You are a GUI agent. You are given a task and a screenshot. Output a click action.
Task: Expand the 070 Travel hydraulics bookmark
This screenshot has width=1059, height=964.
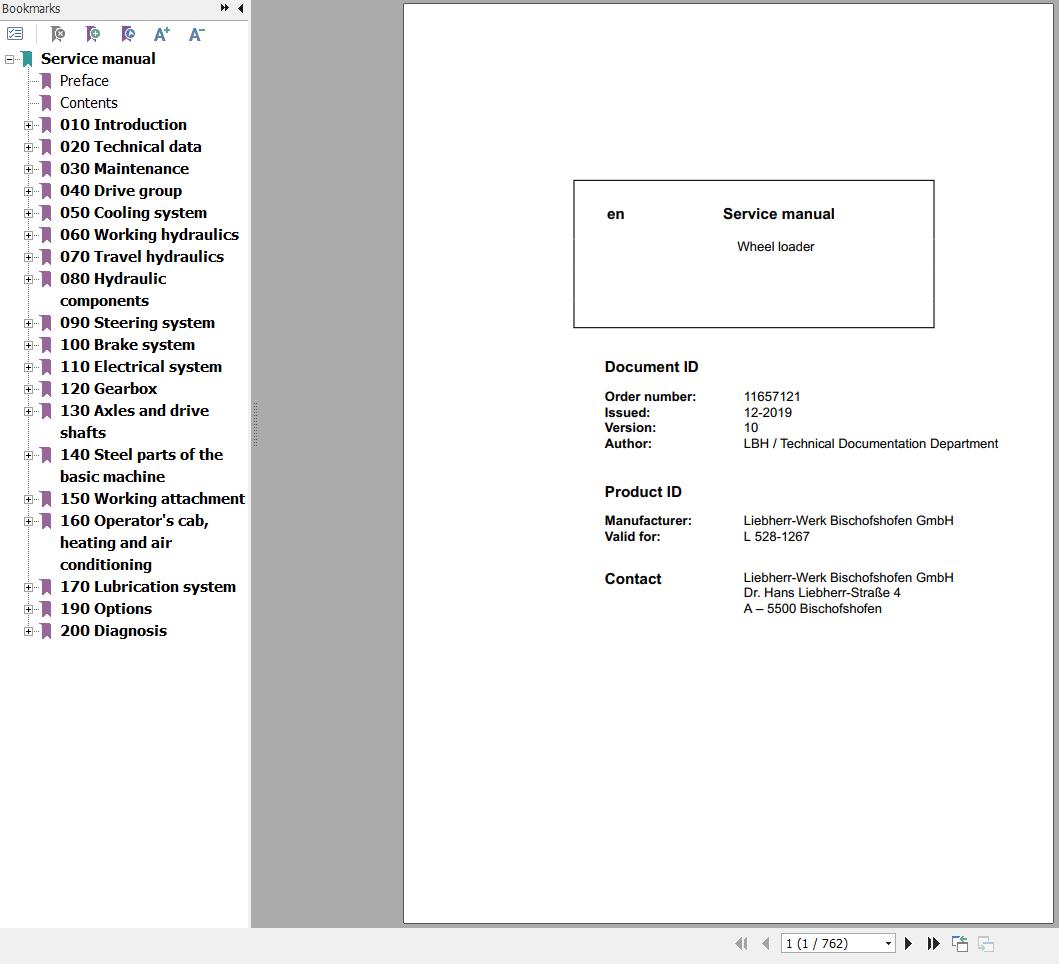tap(28, 257)
